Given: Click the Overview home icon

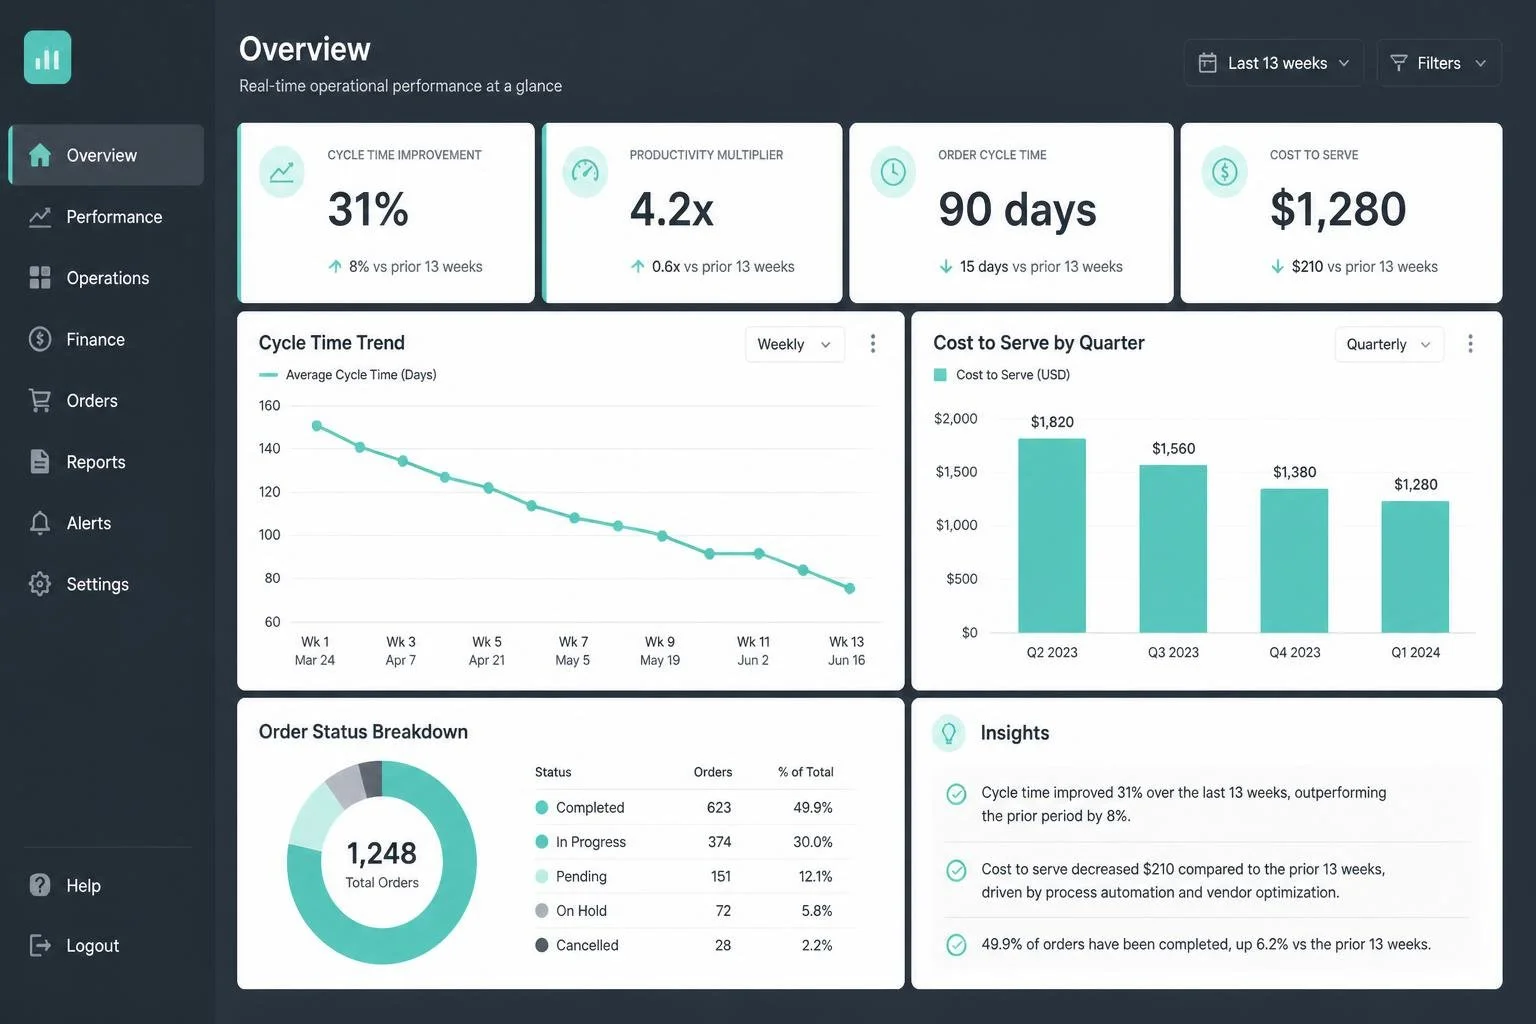Looking at the screenshot, I should 40,155.
